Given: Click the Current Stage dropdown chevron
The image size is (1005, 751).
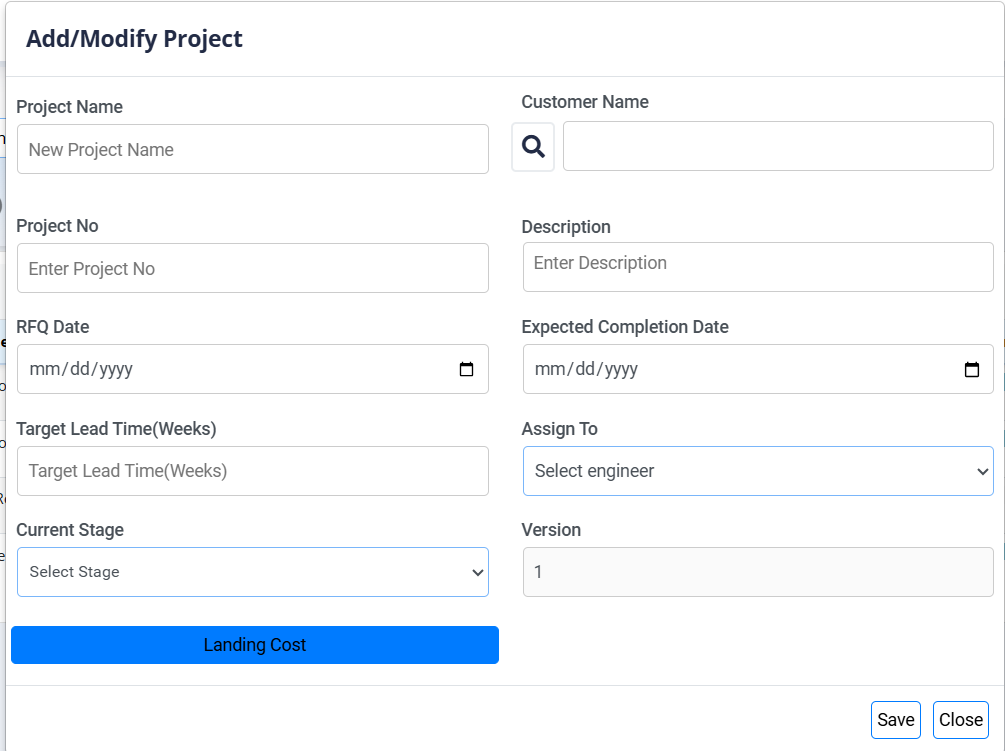Looking at the screenshot, I should click(476, 572).
